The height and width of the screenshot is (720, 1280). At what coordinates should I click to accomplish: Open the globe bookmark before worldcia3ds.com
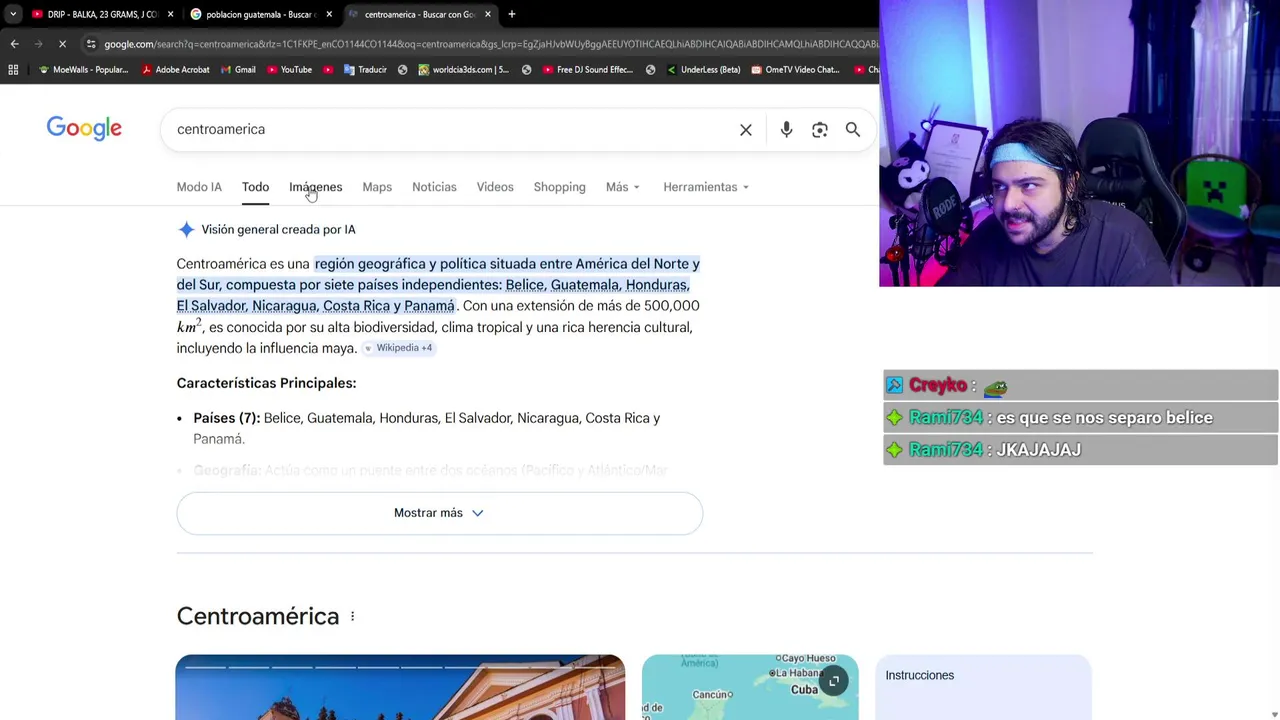[402, 70]
